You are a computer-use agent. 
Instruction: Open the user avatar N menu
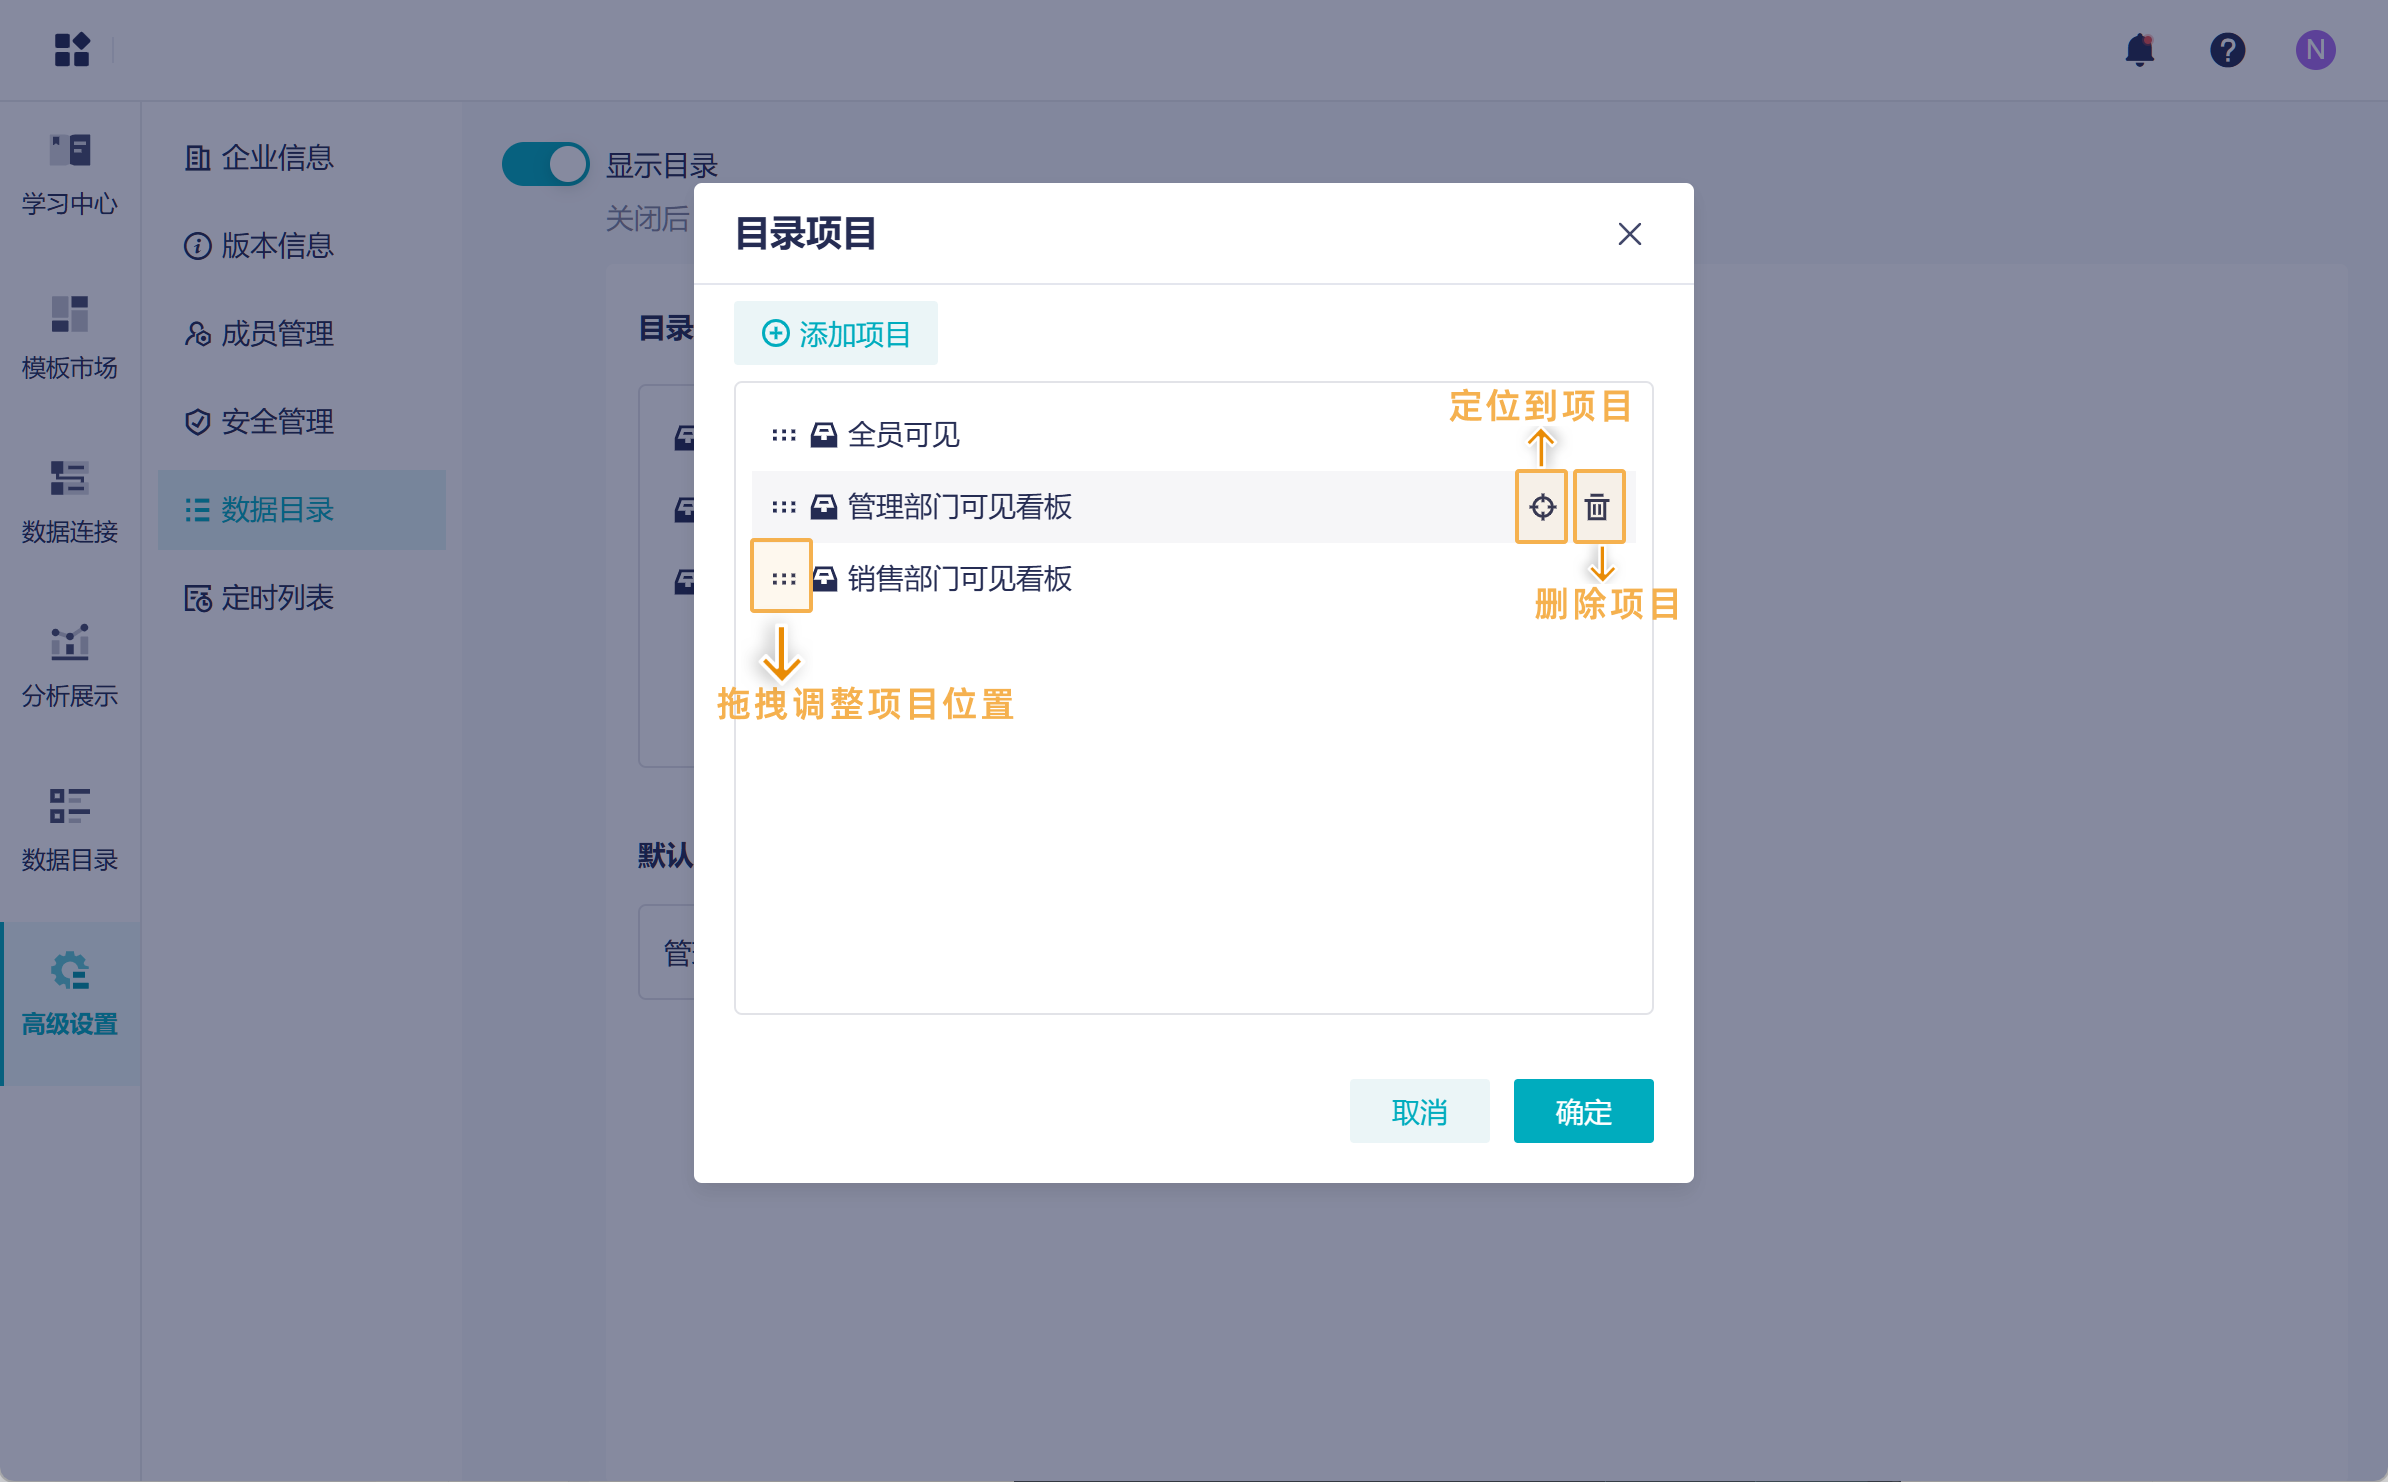tap(2317, 50)
